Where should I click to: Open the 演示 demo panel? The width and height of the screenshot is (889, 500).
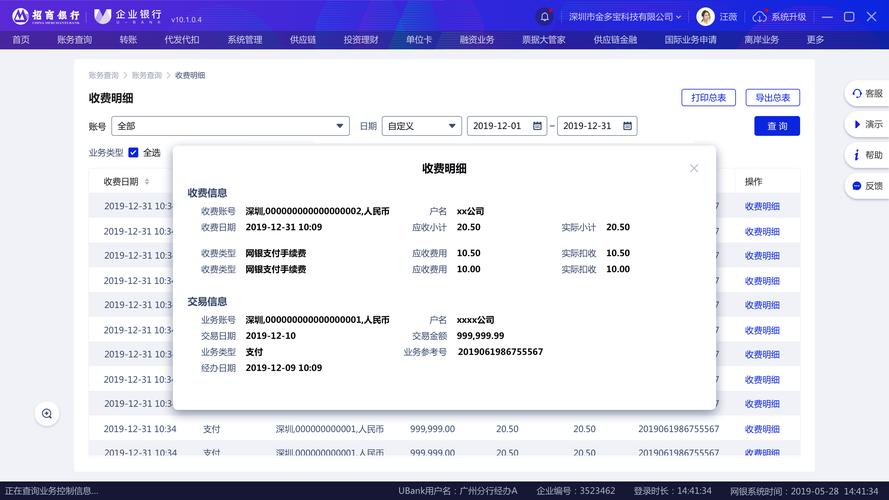867,124
